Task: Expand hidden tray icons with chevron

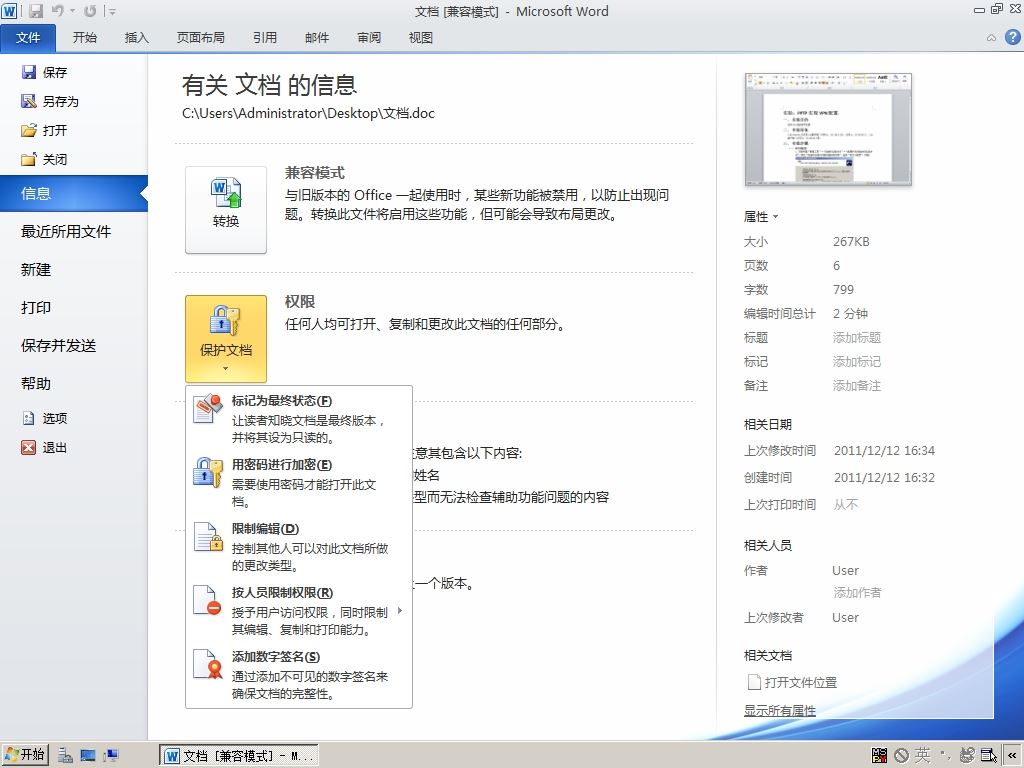Action: click(x=1012, y=756)
